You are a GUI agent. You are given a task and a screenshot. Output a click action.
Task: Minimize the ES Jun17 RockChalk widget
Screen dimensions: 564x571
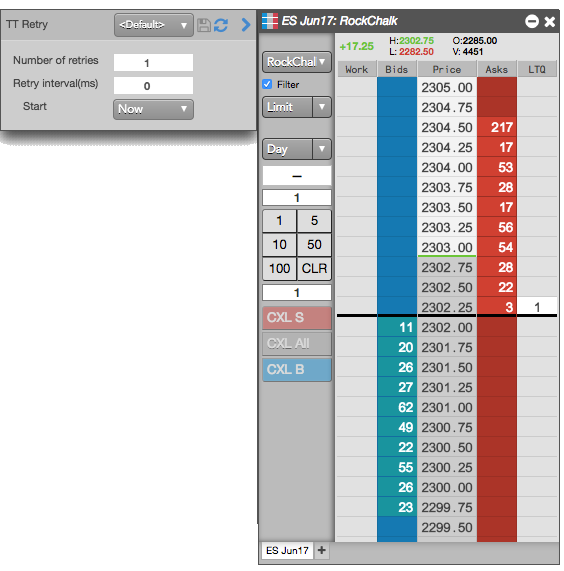click(532, 21)
